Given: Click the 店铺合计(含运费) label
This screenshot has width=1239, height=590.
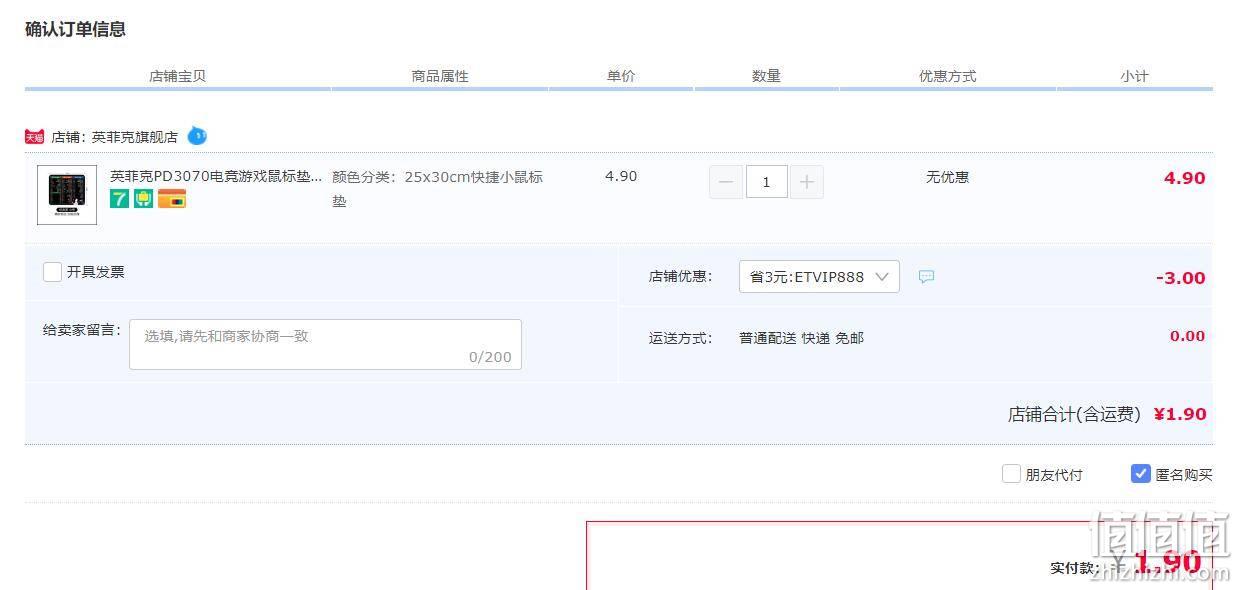Looking at the screenshot, I should click(x=1074, y=414).
